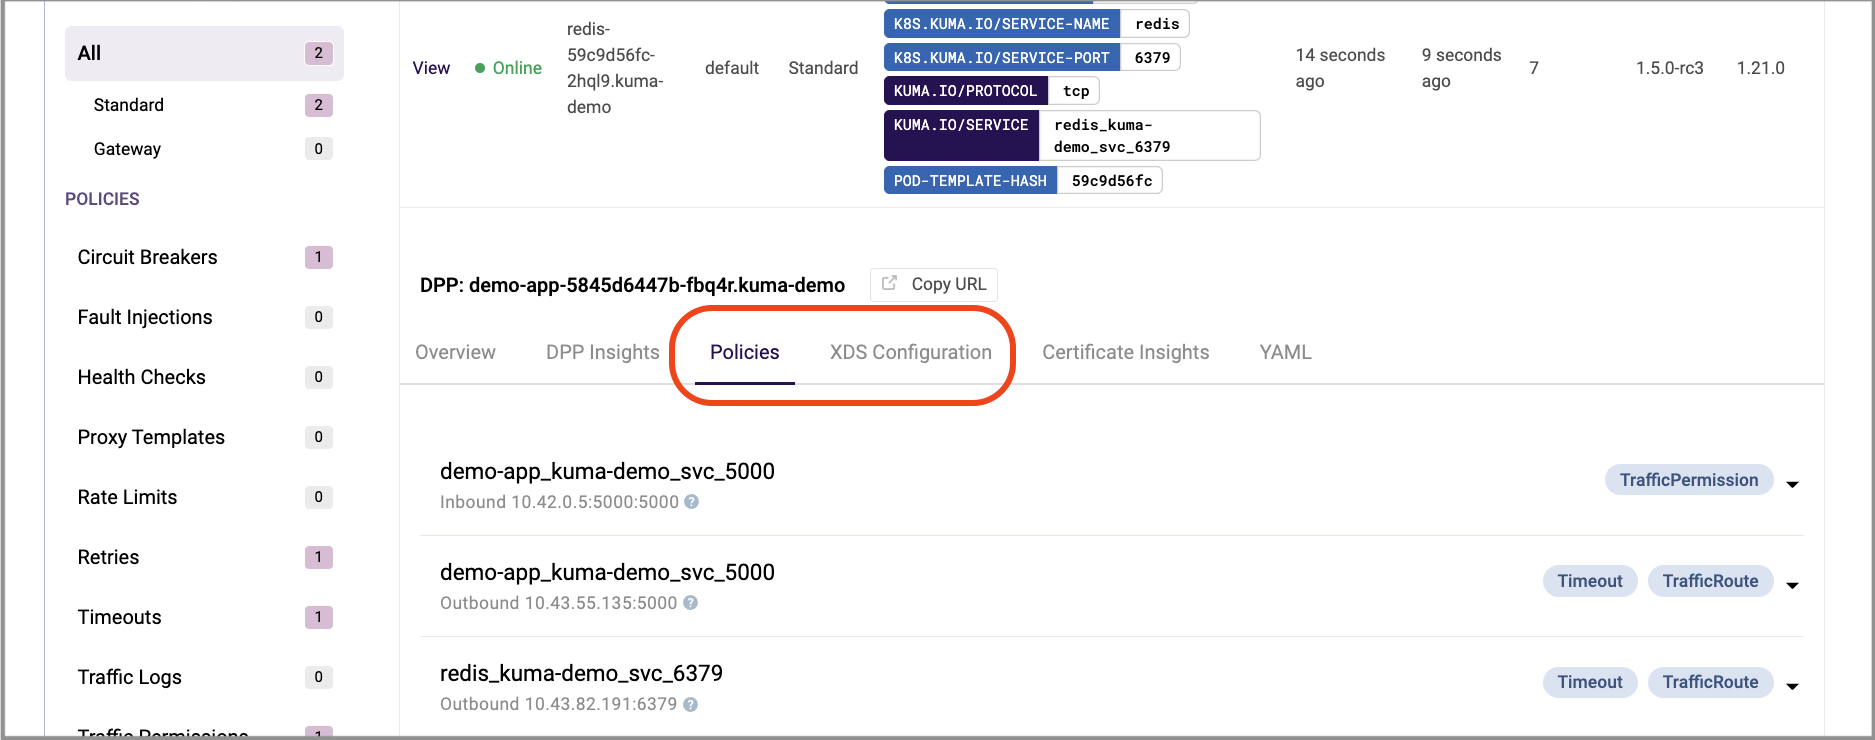Screen dimensions: 1875x740
Task: Click help icon next to Outbound 10.43.82.191:6379
Action: (x=690, y=704)
